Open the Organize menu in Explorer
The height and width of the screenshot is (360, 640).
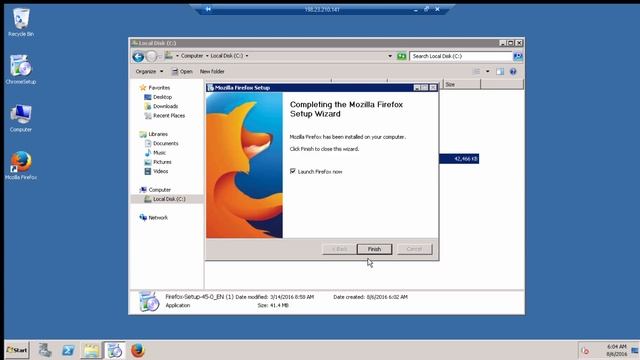[x=149, y=71]
